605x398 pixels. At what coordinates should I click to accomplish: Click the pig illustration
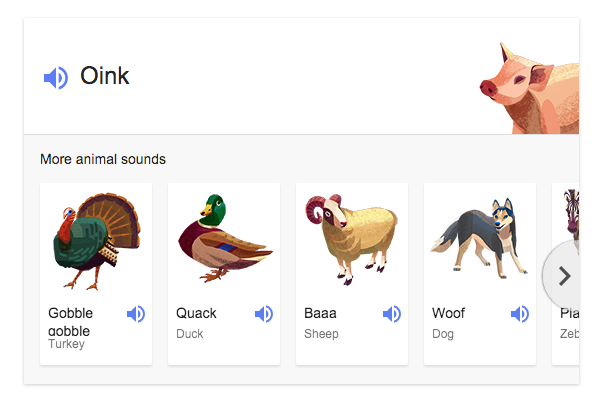[529, 88]
